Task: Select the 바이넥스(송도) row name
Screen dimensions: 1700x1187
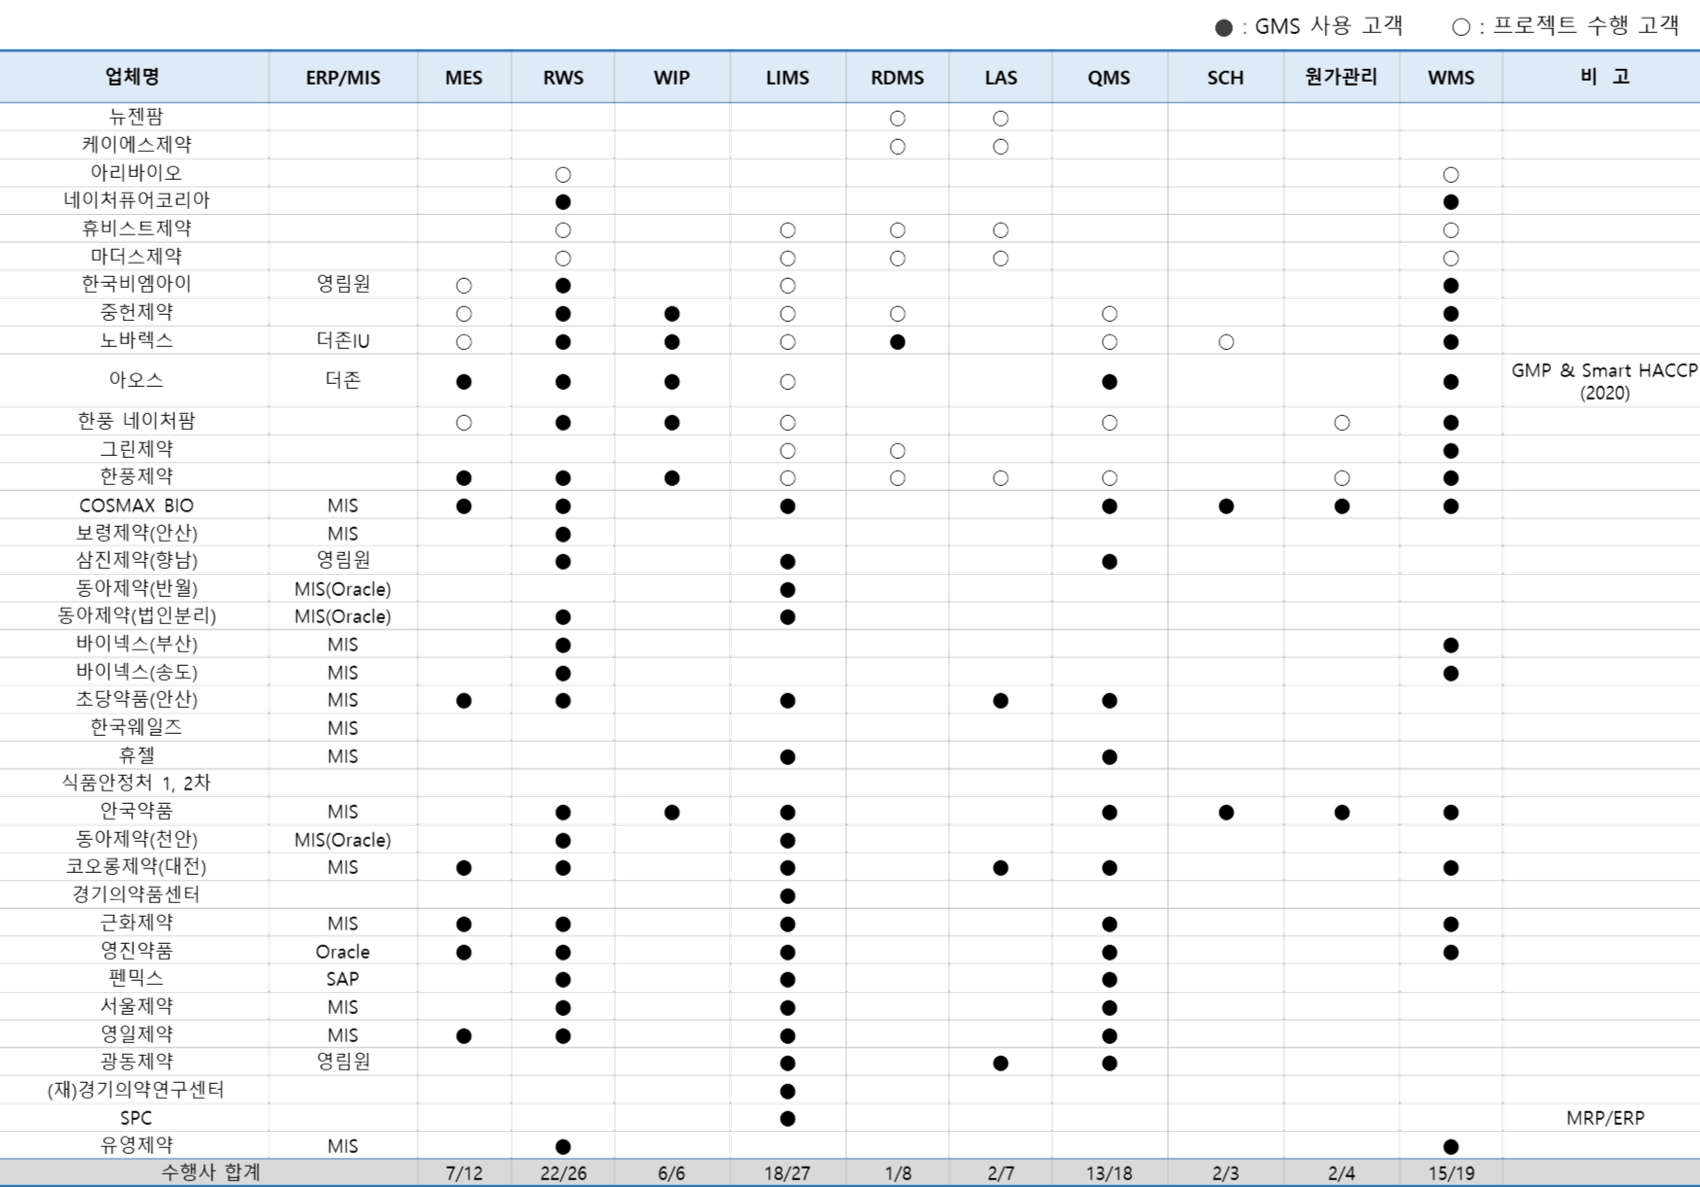Action: [x=136, y=672]
